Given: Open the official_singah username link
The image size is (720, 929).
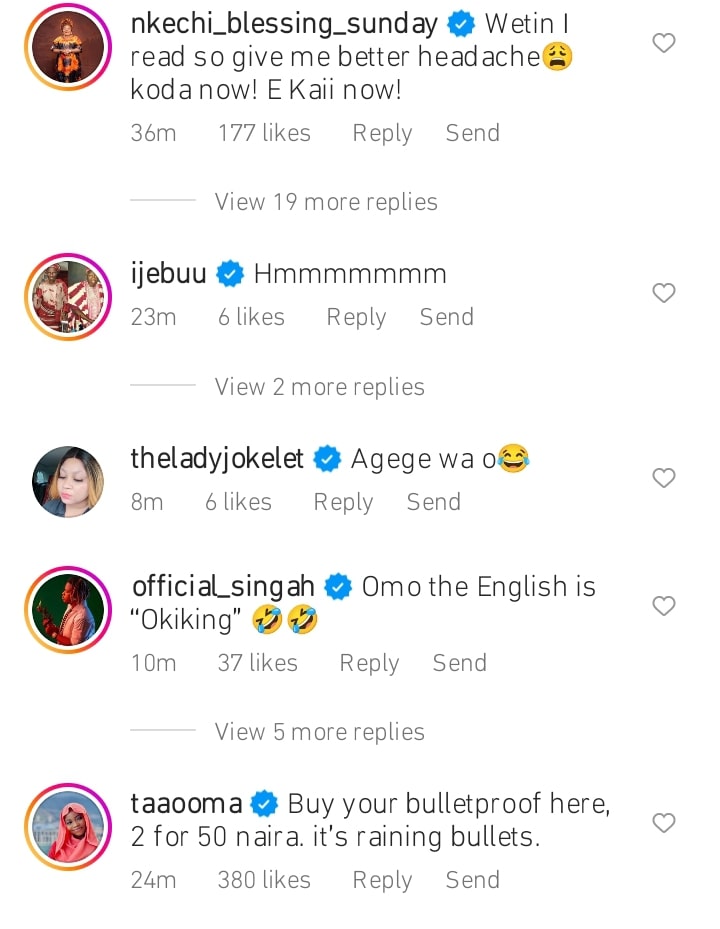Looking at the screenshot, I should click(x=223, y=586).
